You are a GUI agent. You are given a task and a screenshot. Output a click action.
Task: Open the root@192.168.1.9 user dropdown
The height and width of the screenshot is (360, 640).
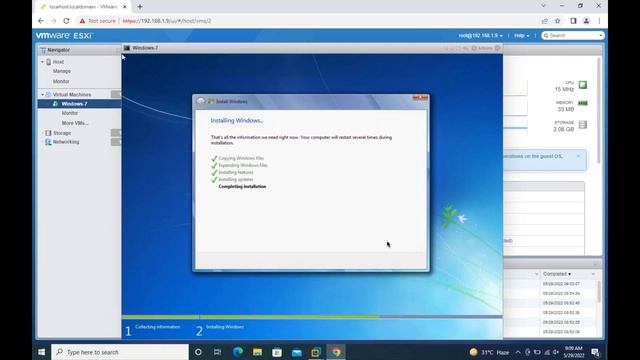click(480, 36)
